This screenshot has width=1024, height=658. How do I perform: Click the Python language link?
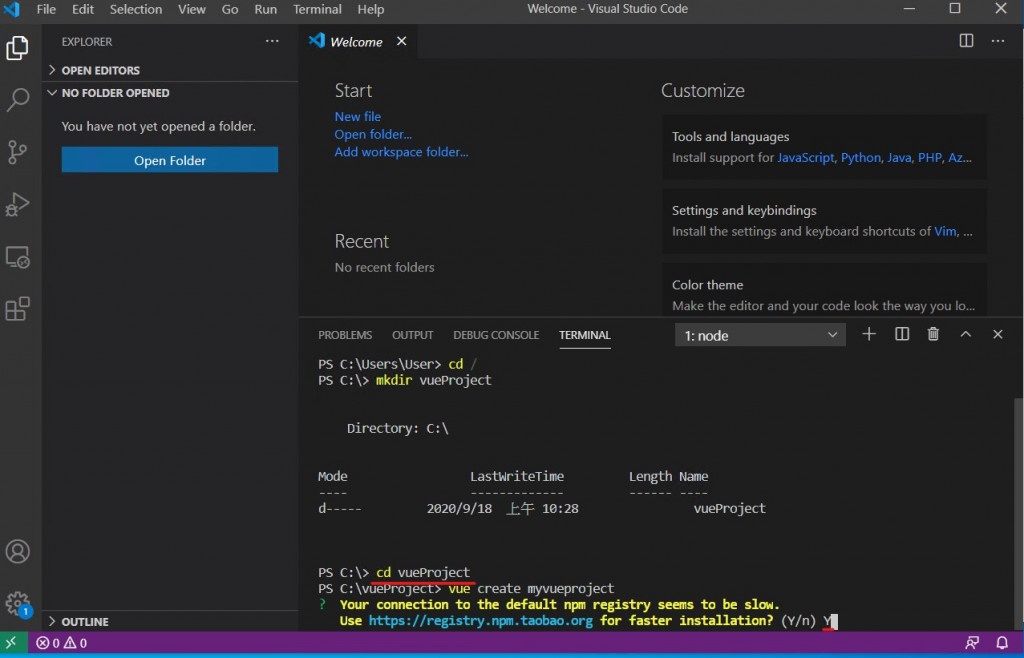click(x=861, y=157)
